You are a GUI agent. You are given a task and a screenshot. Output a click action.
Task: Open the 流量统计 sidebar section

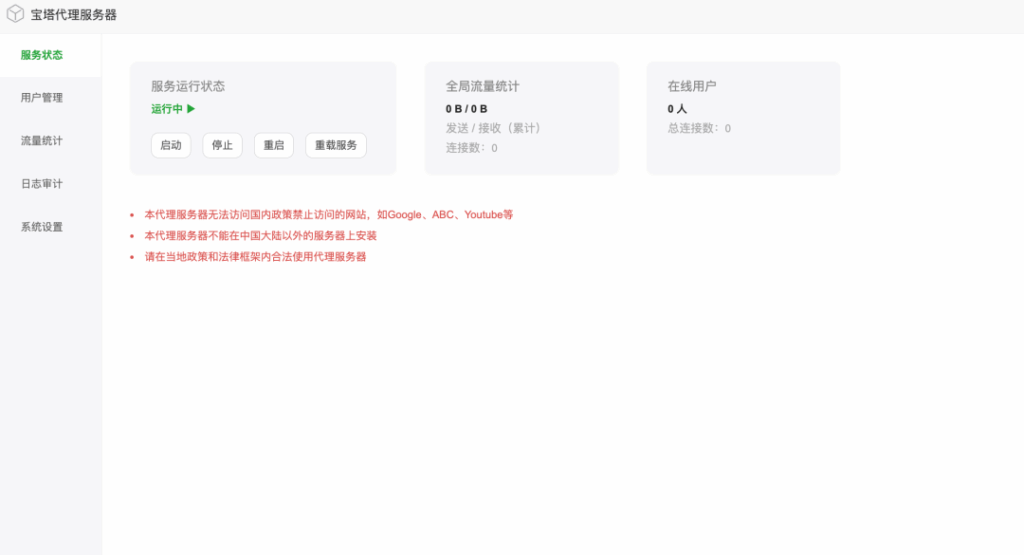pos(42,141)
